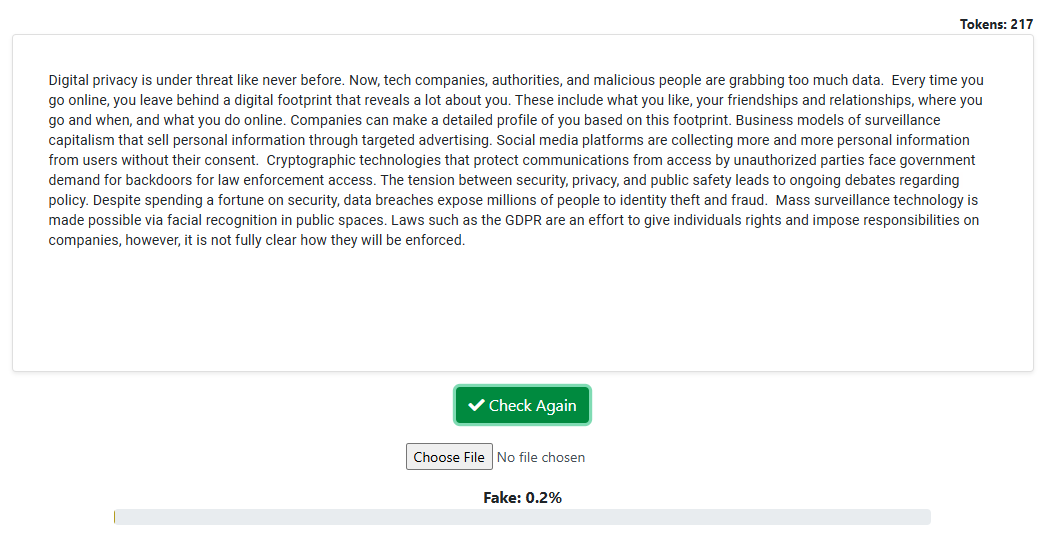Screen dimensions: 1064x536
Task: Click the "No file chosen" label
Action: tap(541, 457)
